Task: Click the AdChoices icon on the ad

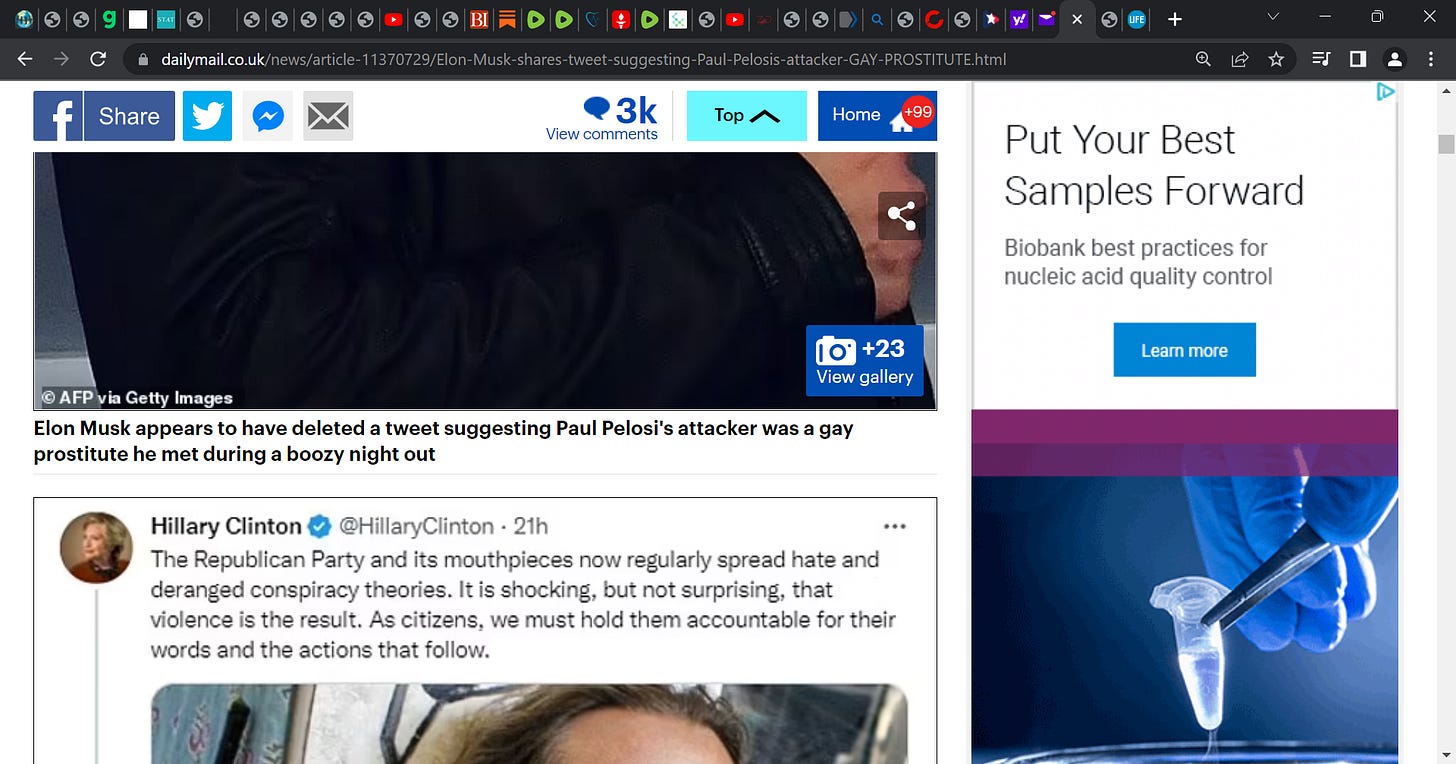Action: (x=1385, y=92)
